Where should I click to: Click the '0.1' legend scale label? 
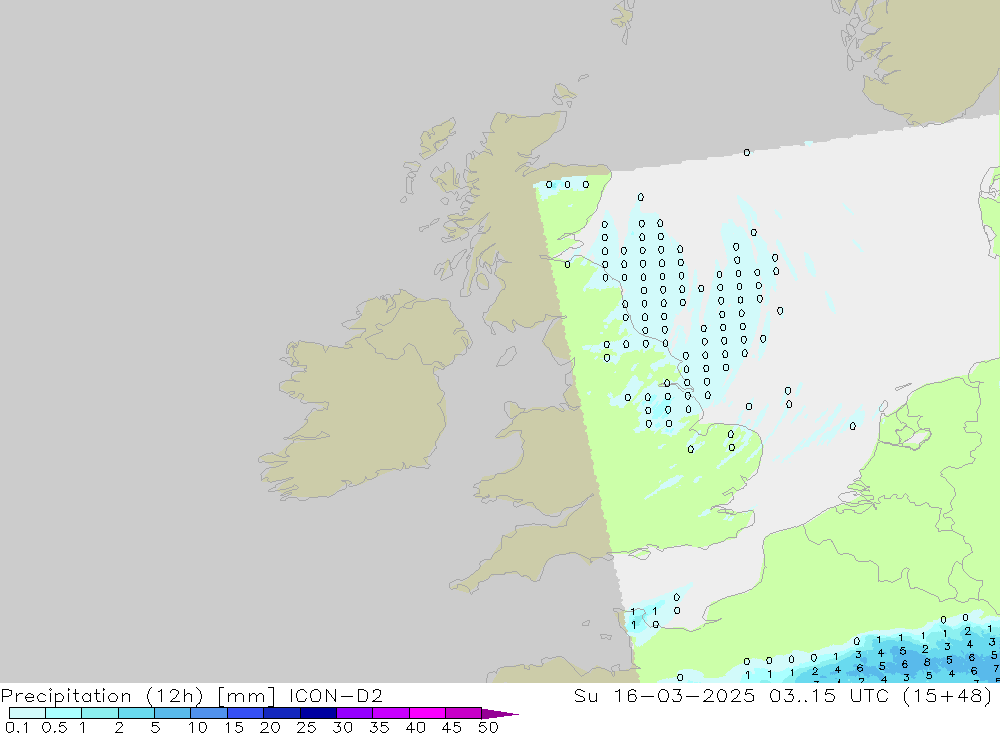pyautogui.click(x=17, y=727)
